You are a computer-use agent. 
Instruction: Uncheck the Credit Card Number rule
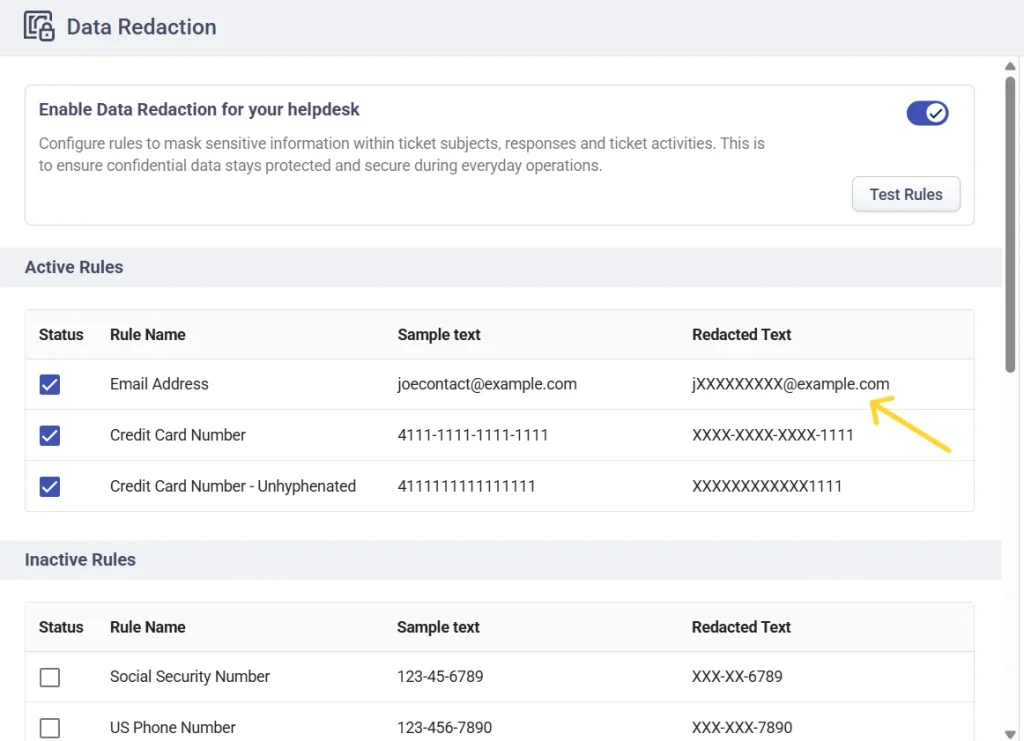(x=49, y=435)
